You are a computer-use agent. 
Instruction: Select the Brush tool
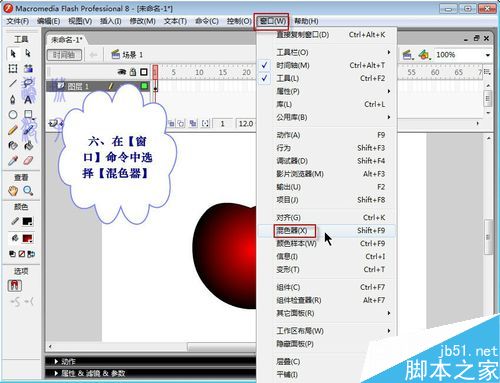[x=28, y=130]
